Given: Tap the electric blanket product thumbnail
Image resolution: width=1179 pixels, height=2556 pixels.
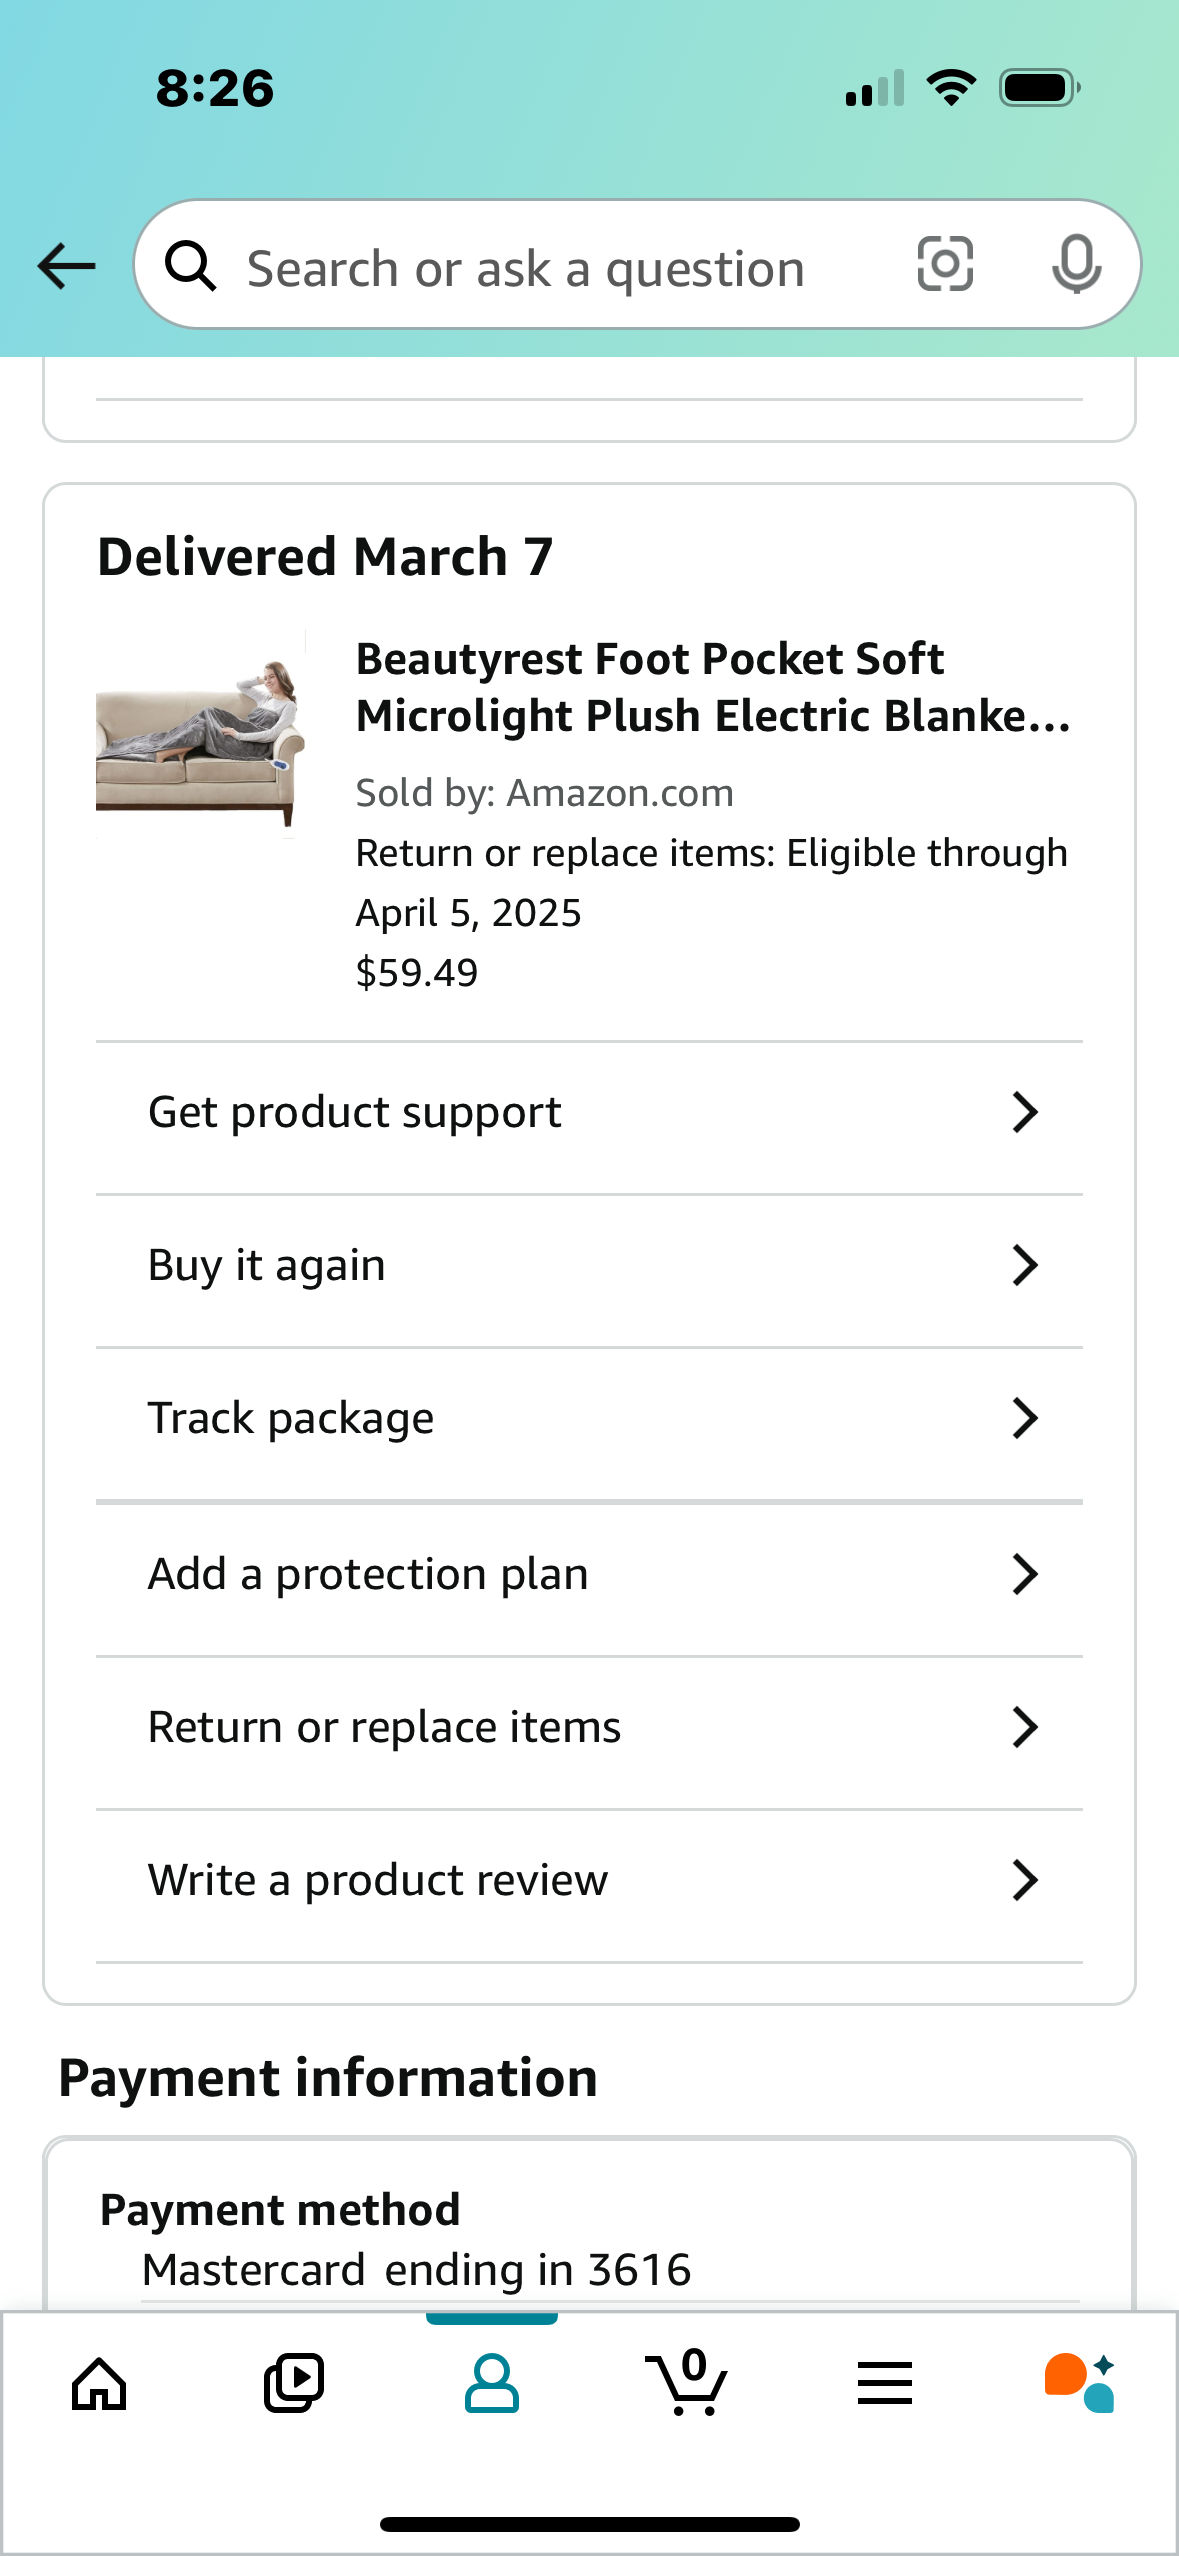Looking at the screenshot, I should click(x=201, y=733).
